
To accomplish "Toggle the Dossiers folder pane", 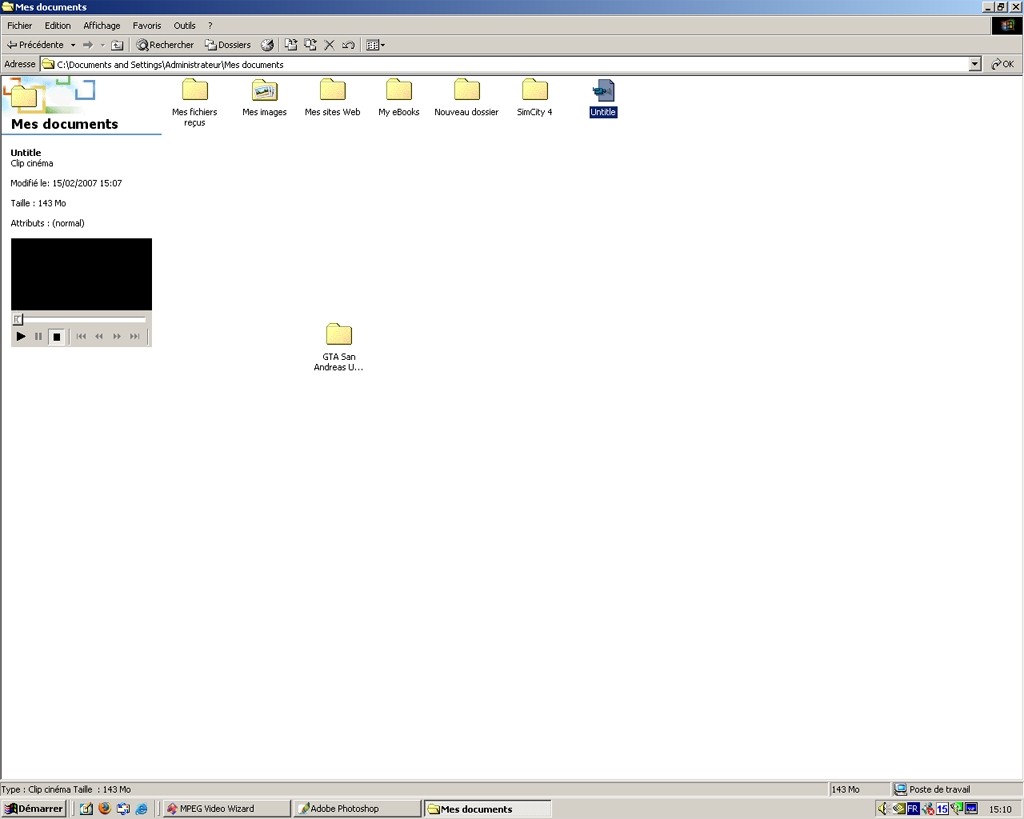I will click(228, 45).
